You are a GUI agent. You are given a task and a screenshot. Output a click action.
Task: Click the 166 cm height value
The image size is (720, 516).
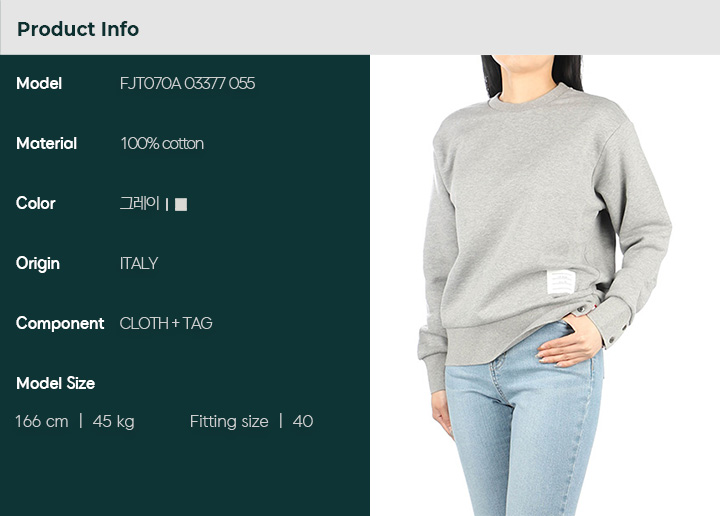[42, 421]
